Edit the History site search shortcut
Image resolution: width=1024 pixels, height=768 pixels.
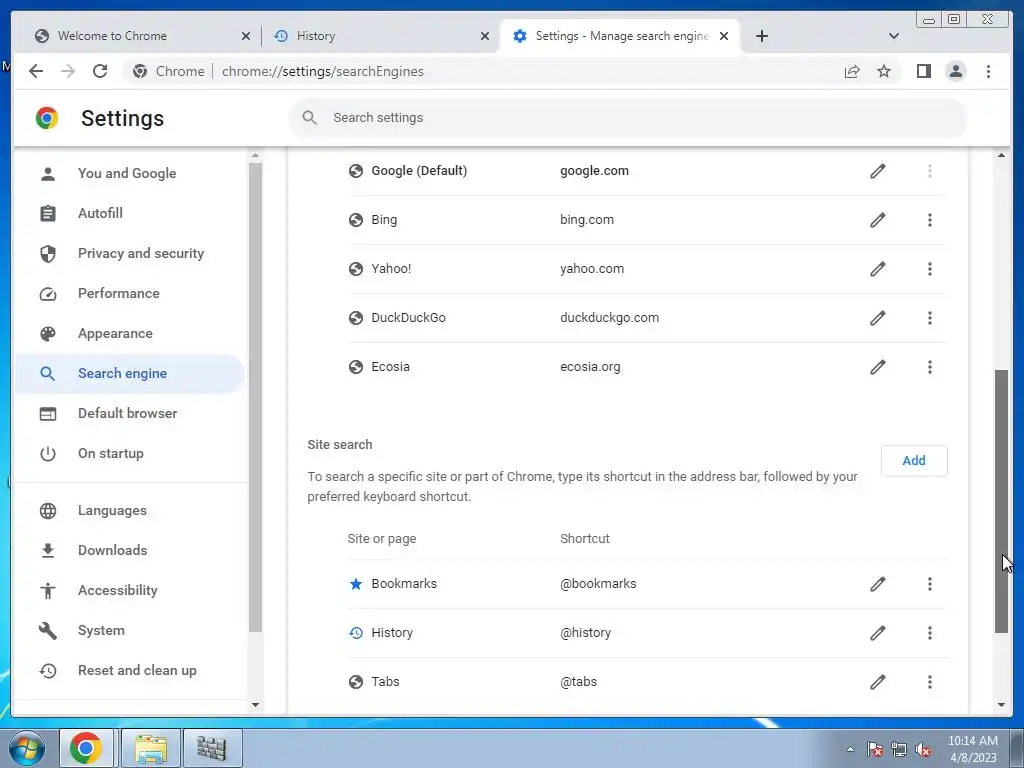click(878, 633)
